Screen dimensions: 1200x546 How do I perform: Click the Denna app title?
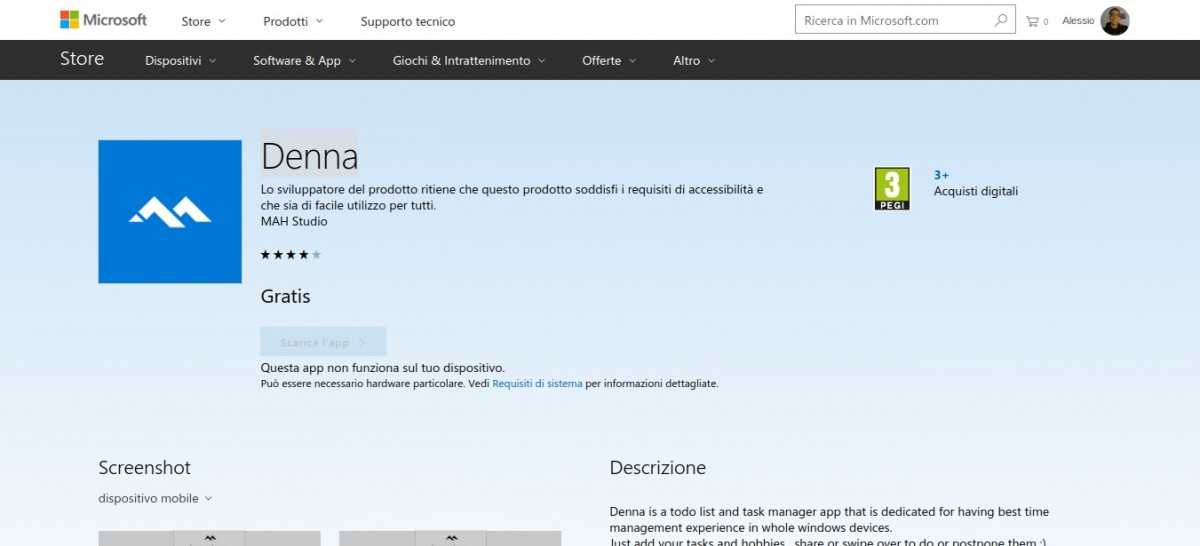[309, 156]
